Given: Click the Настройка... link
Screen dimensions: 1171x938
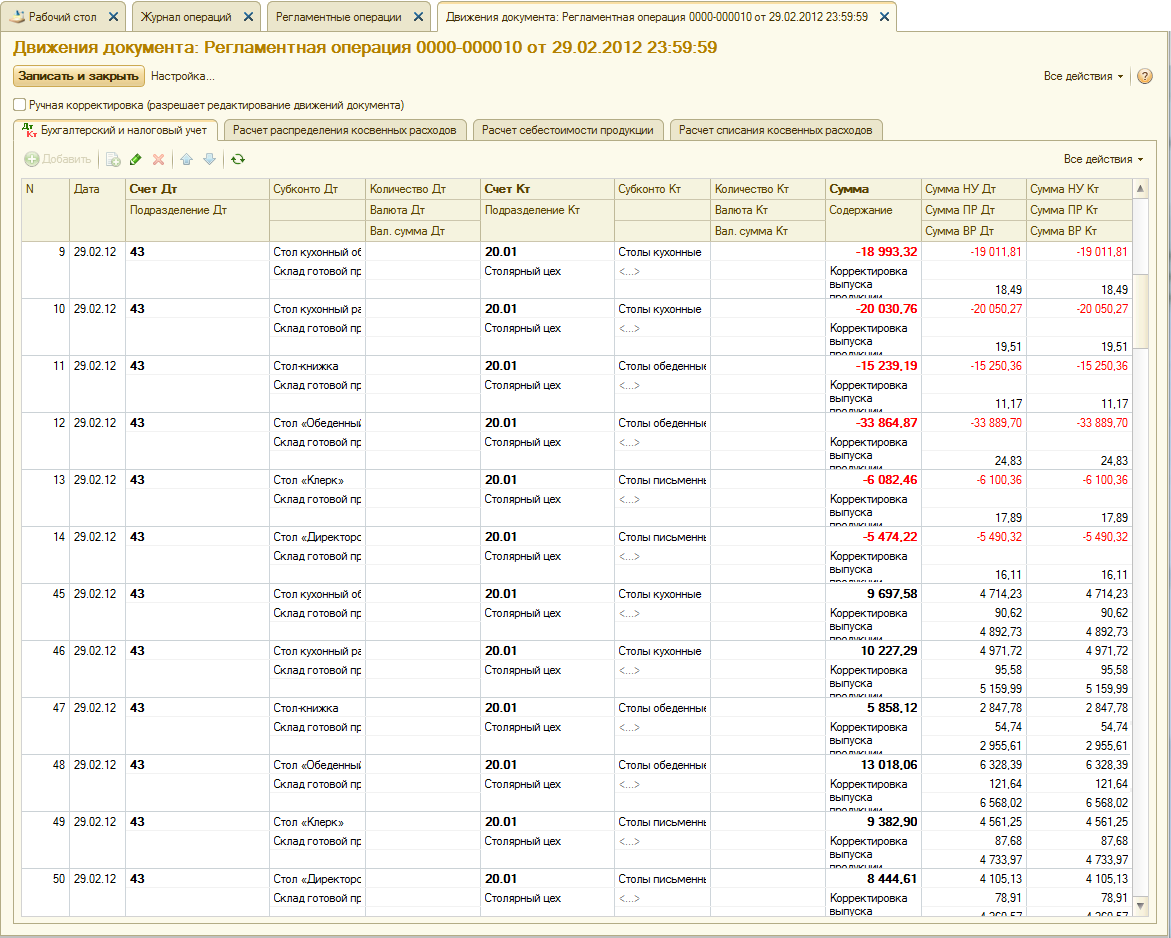Looking at the screenshot, I should pyautogui.click(x=182, y=76).
